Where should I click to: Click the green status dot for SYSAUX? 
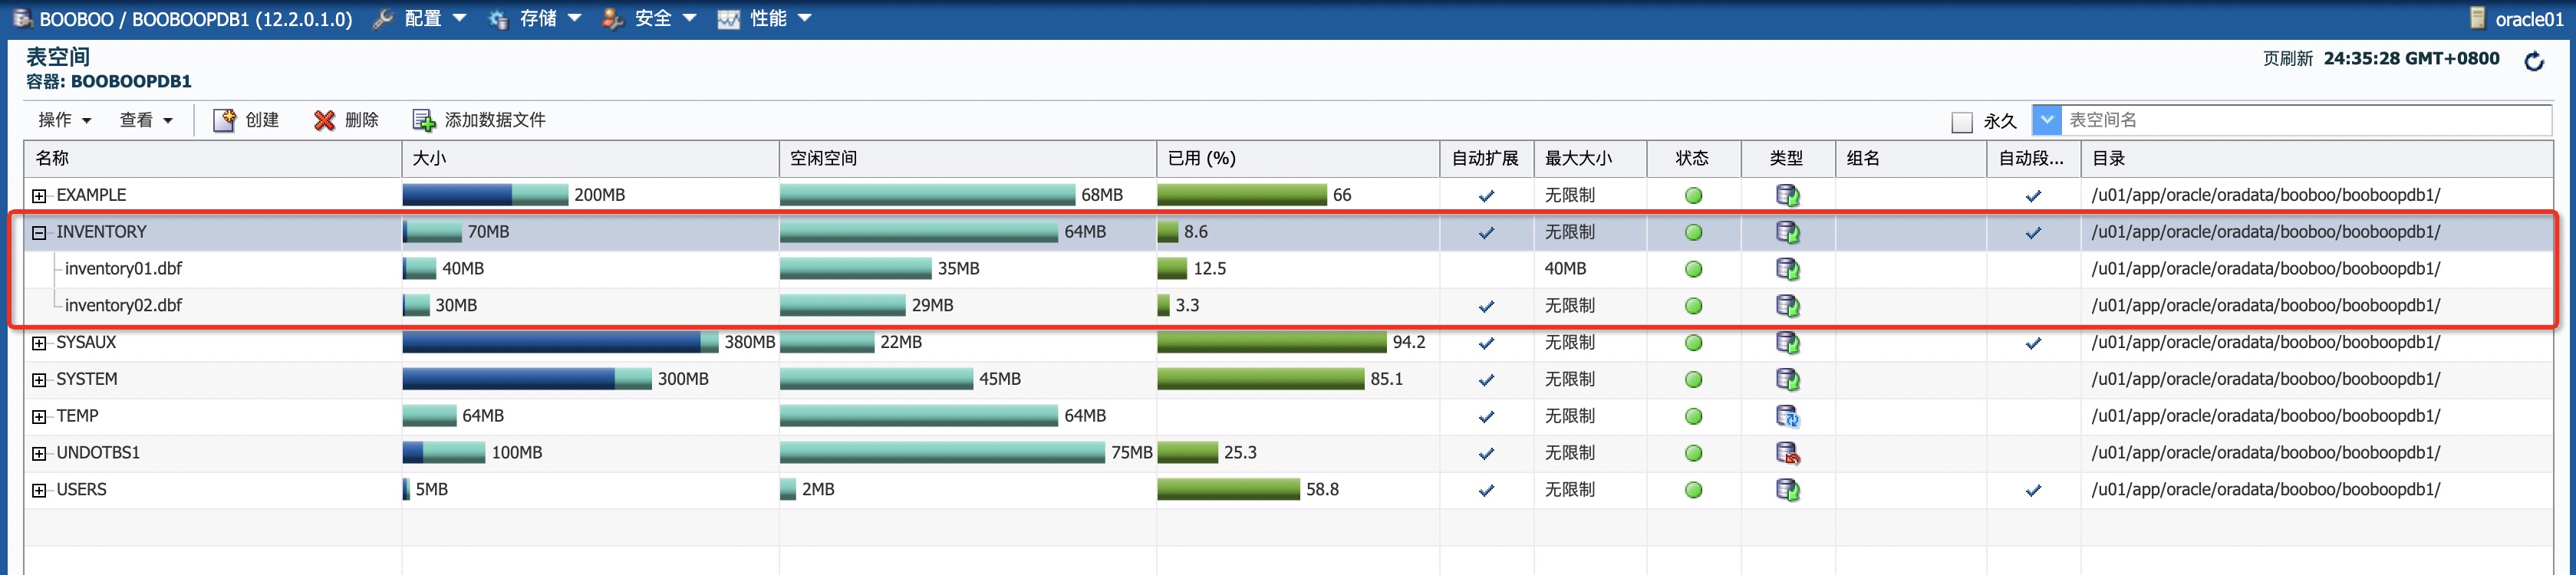1693,343
